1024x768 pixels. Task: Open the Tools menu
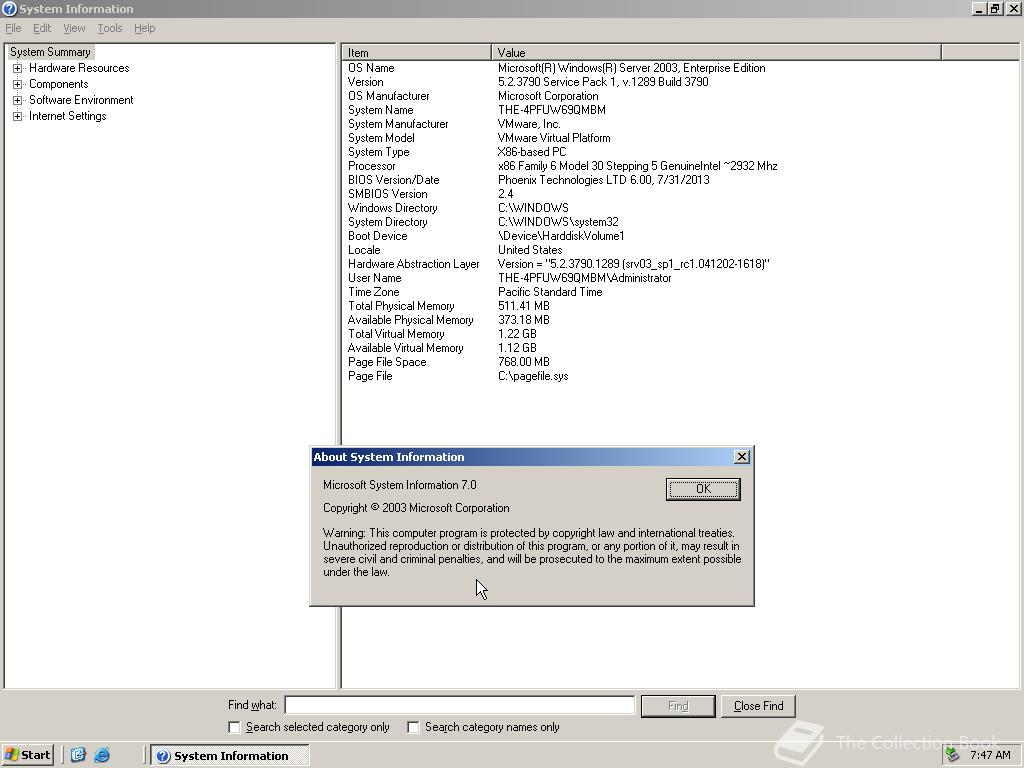pyautogui.click(x=110, y=28)
